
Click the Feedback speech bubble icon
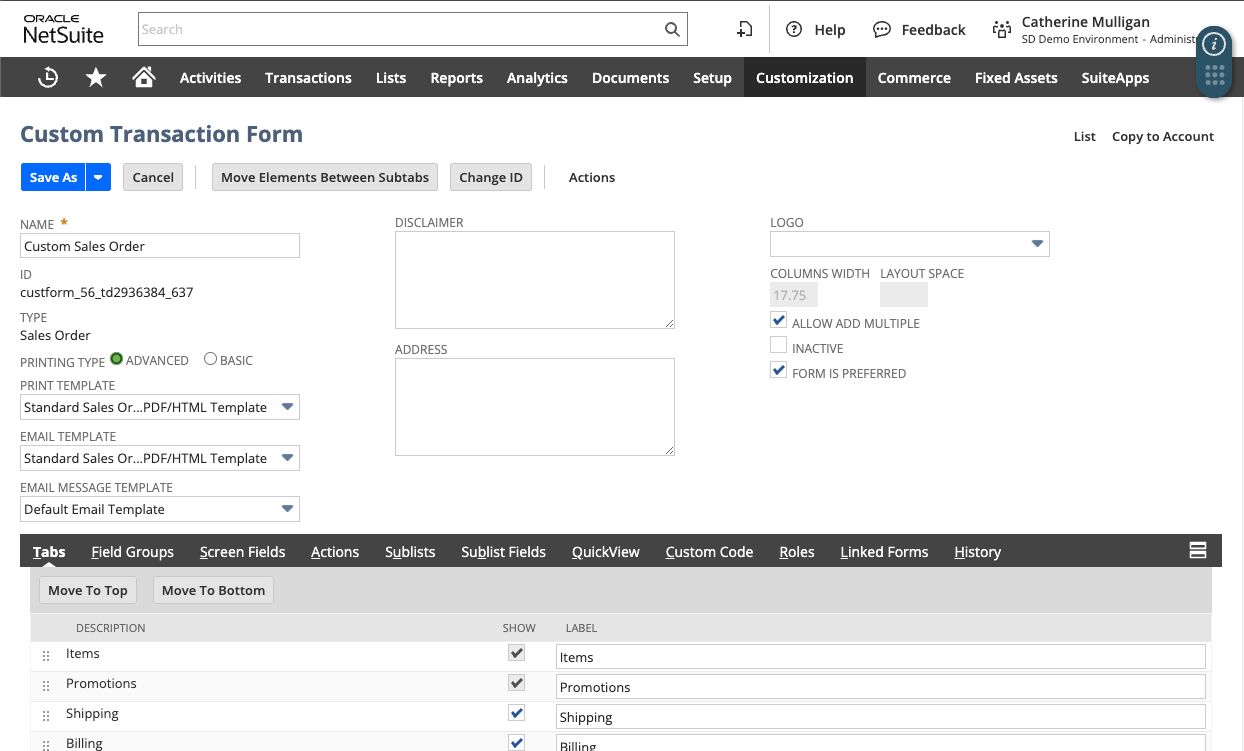(x=881, y=29)
